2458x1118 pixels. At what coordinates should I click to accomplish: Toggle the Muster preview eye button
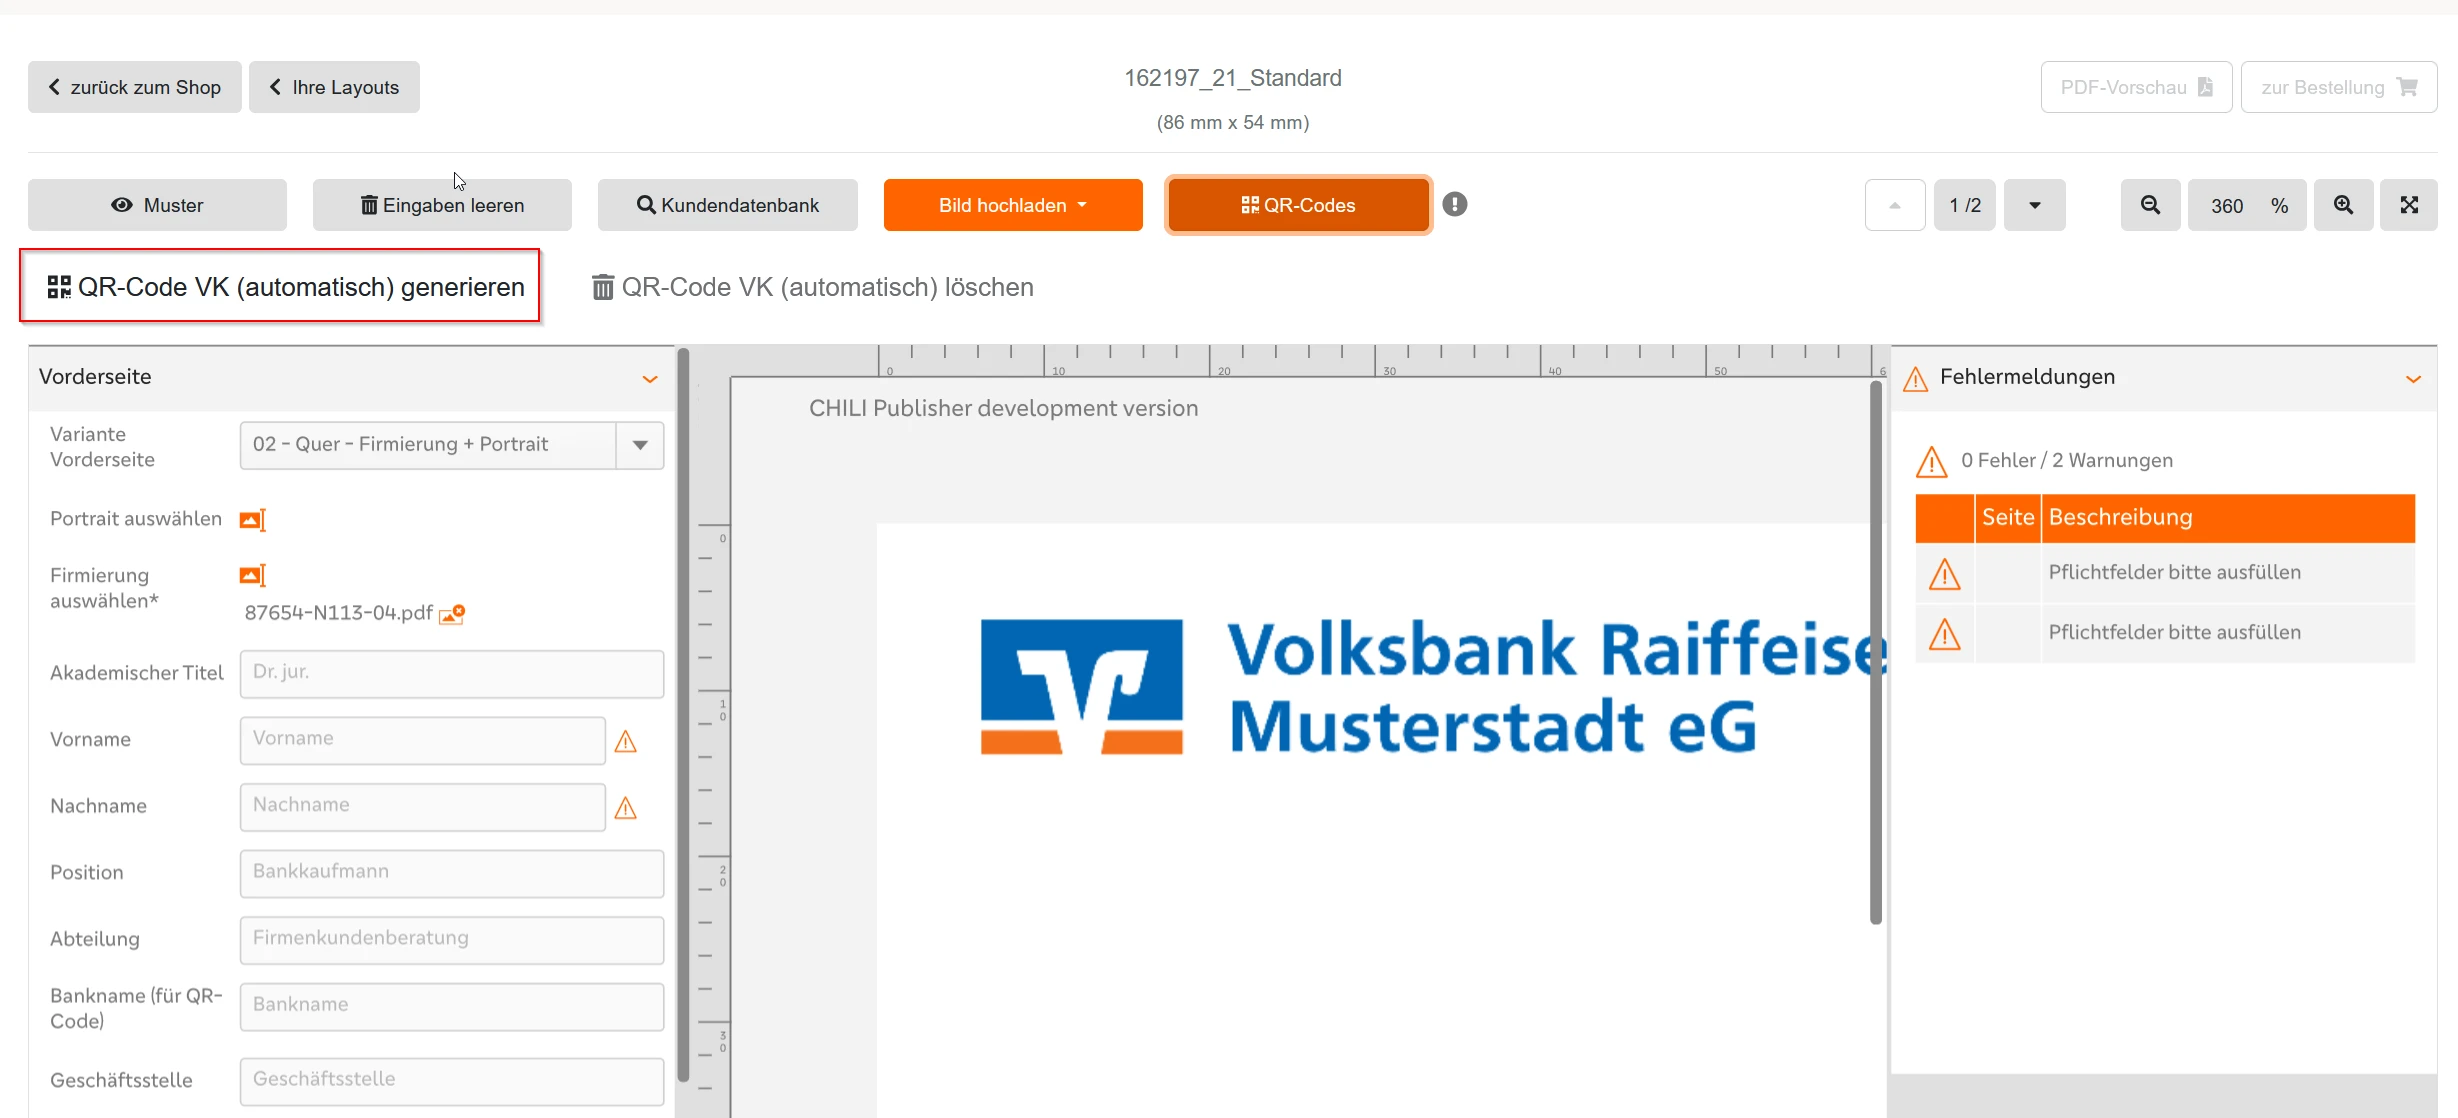[x=157, y=205]
